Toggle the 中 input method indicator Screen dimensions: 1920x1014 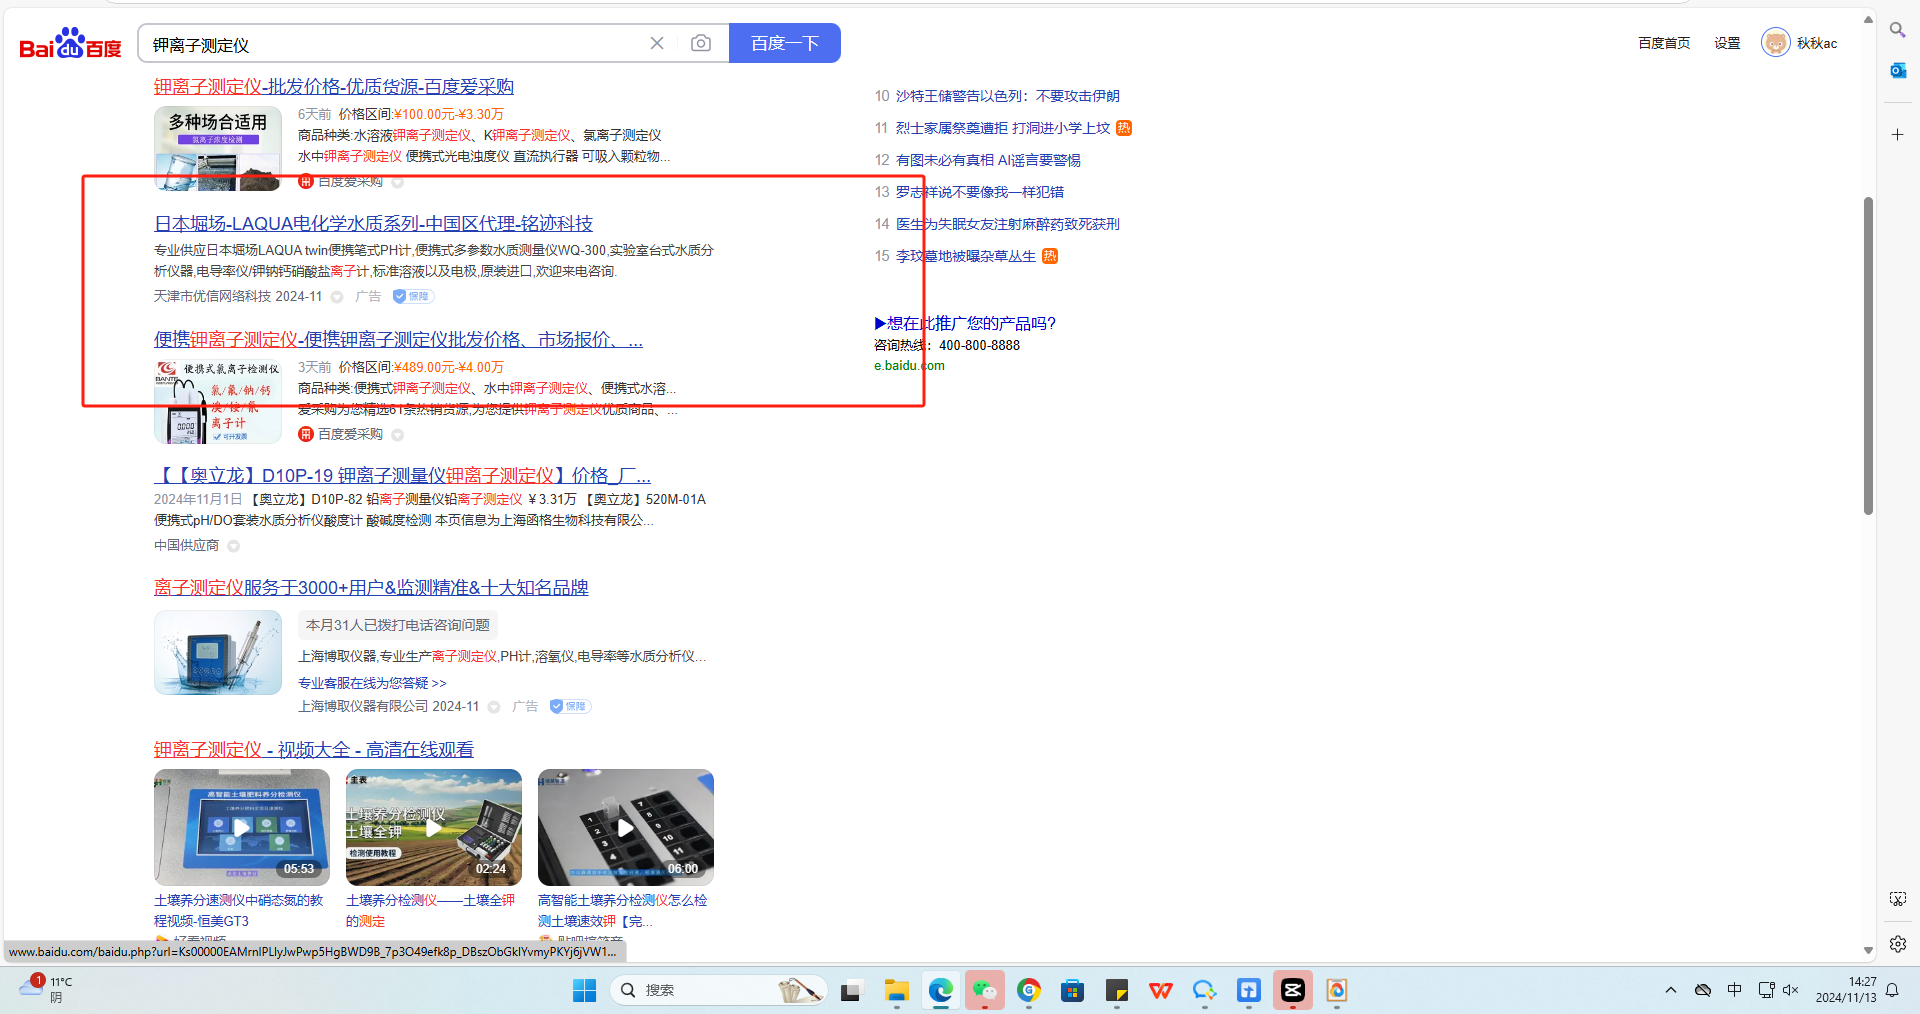(x=1735, y=990)
